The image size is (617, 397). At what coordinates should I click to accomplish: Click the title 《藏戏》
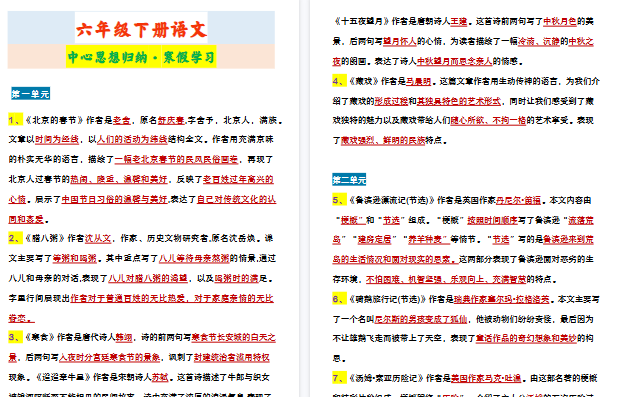(364, 81)
